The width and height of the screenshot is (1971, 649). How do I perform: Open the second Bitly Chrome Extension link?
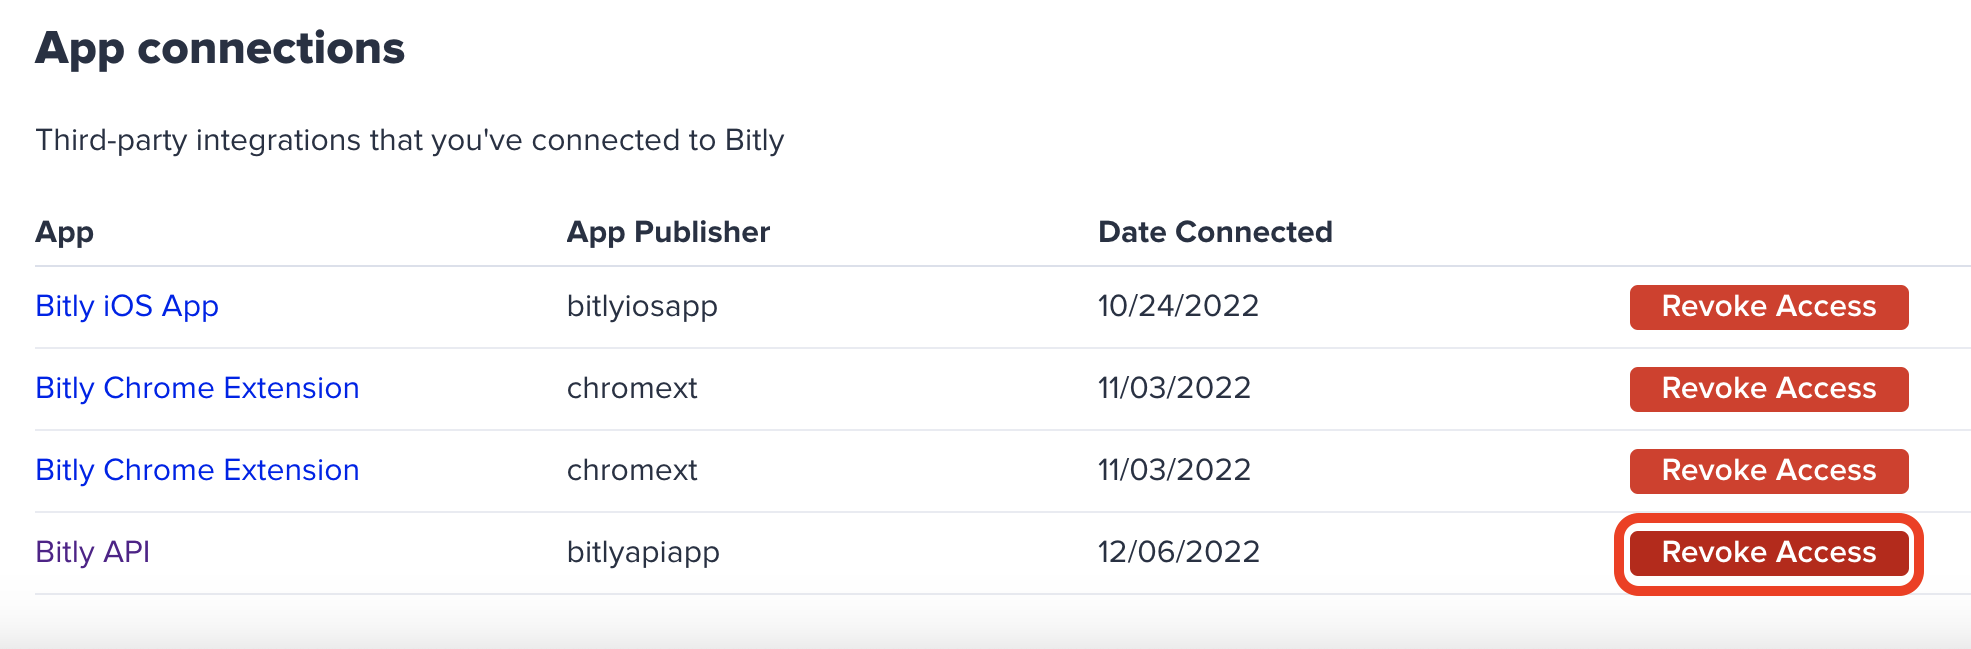197,470
